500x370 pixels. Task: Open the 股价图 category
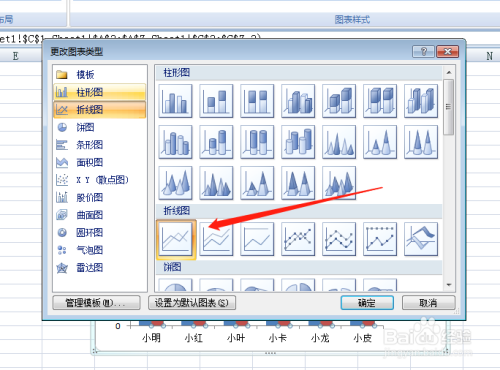(x=100, y=197)
